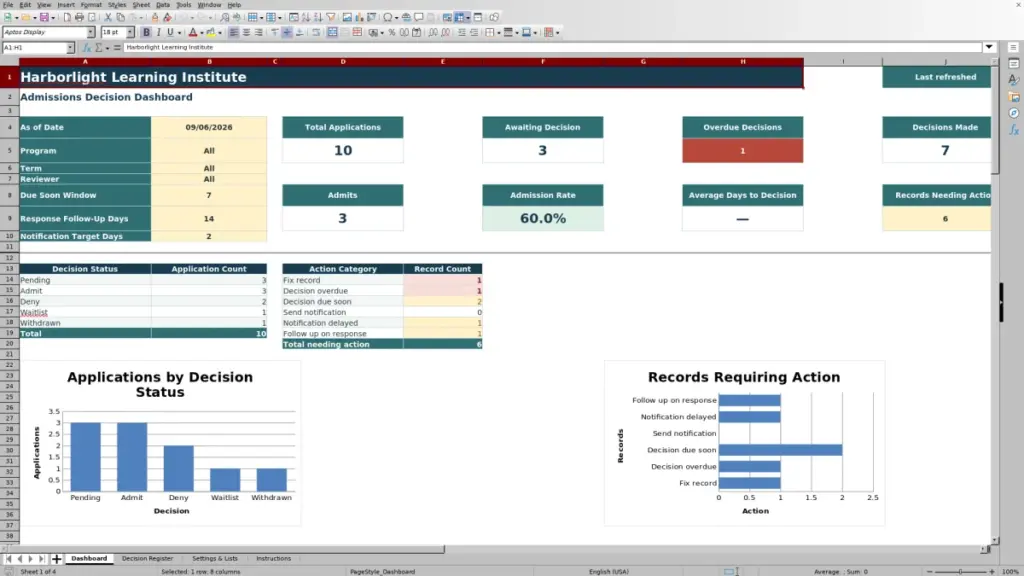Click the Background Color highlight swatch
The image size is (1024, 576).
tap(211, 32)
